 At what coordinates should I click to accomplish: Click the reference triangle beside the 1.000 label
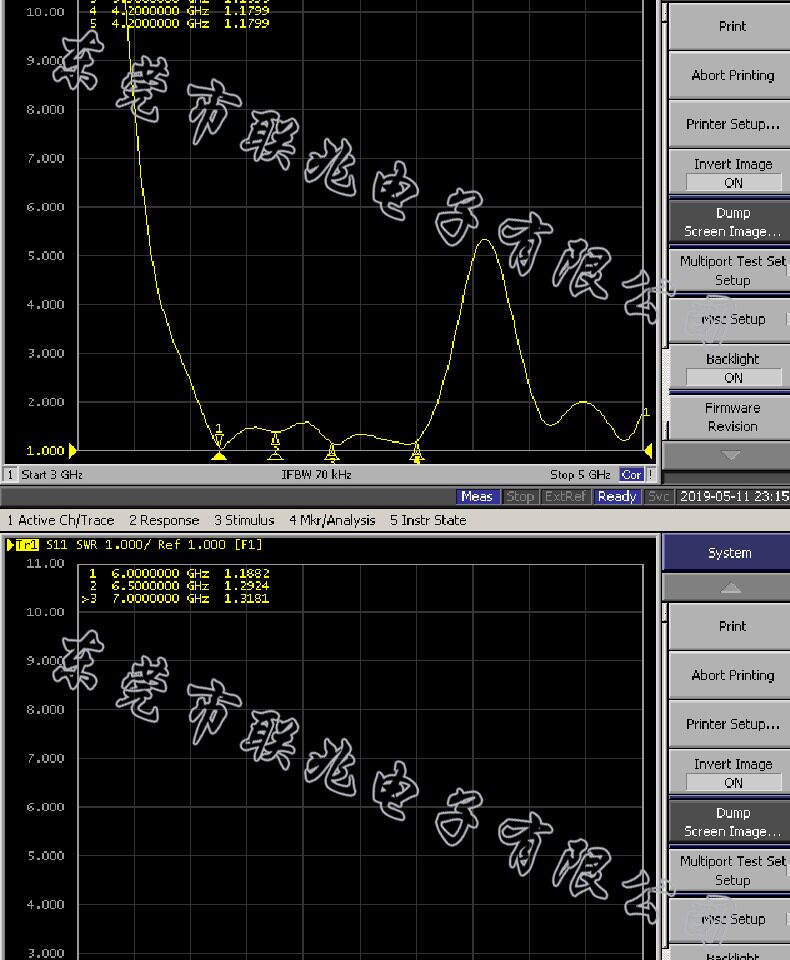tap(72, 451)
